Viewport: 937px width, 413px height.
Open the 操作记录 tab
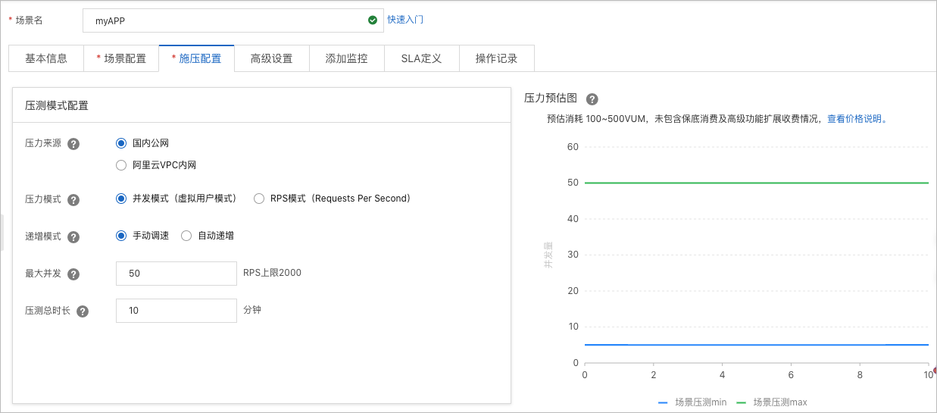click(497, 59)
